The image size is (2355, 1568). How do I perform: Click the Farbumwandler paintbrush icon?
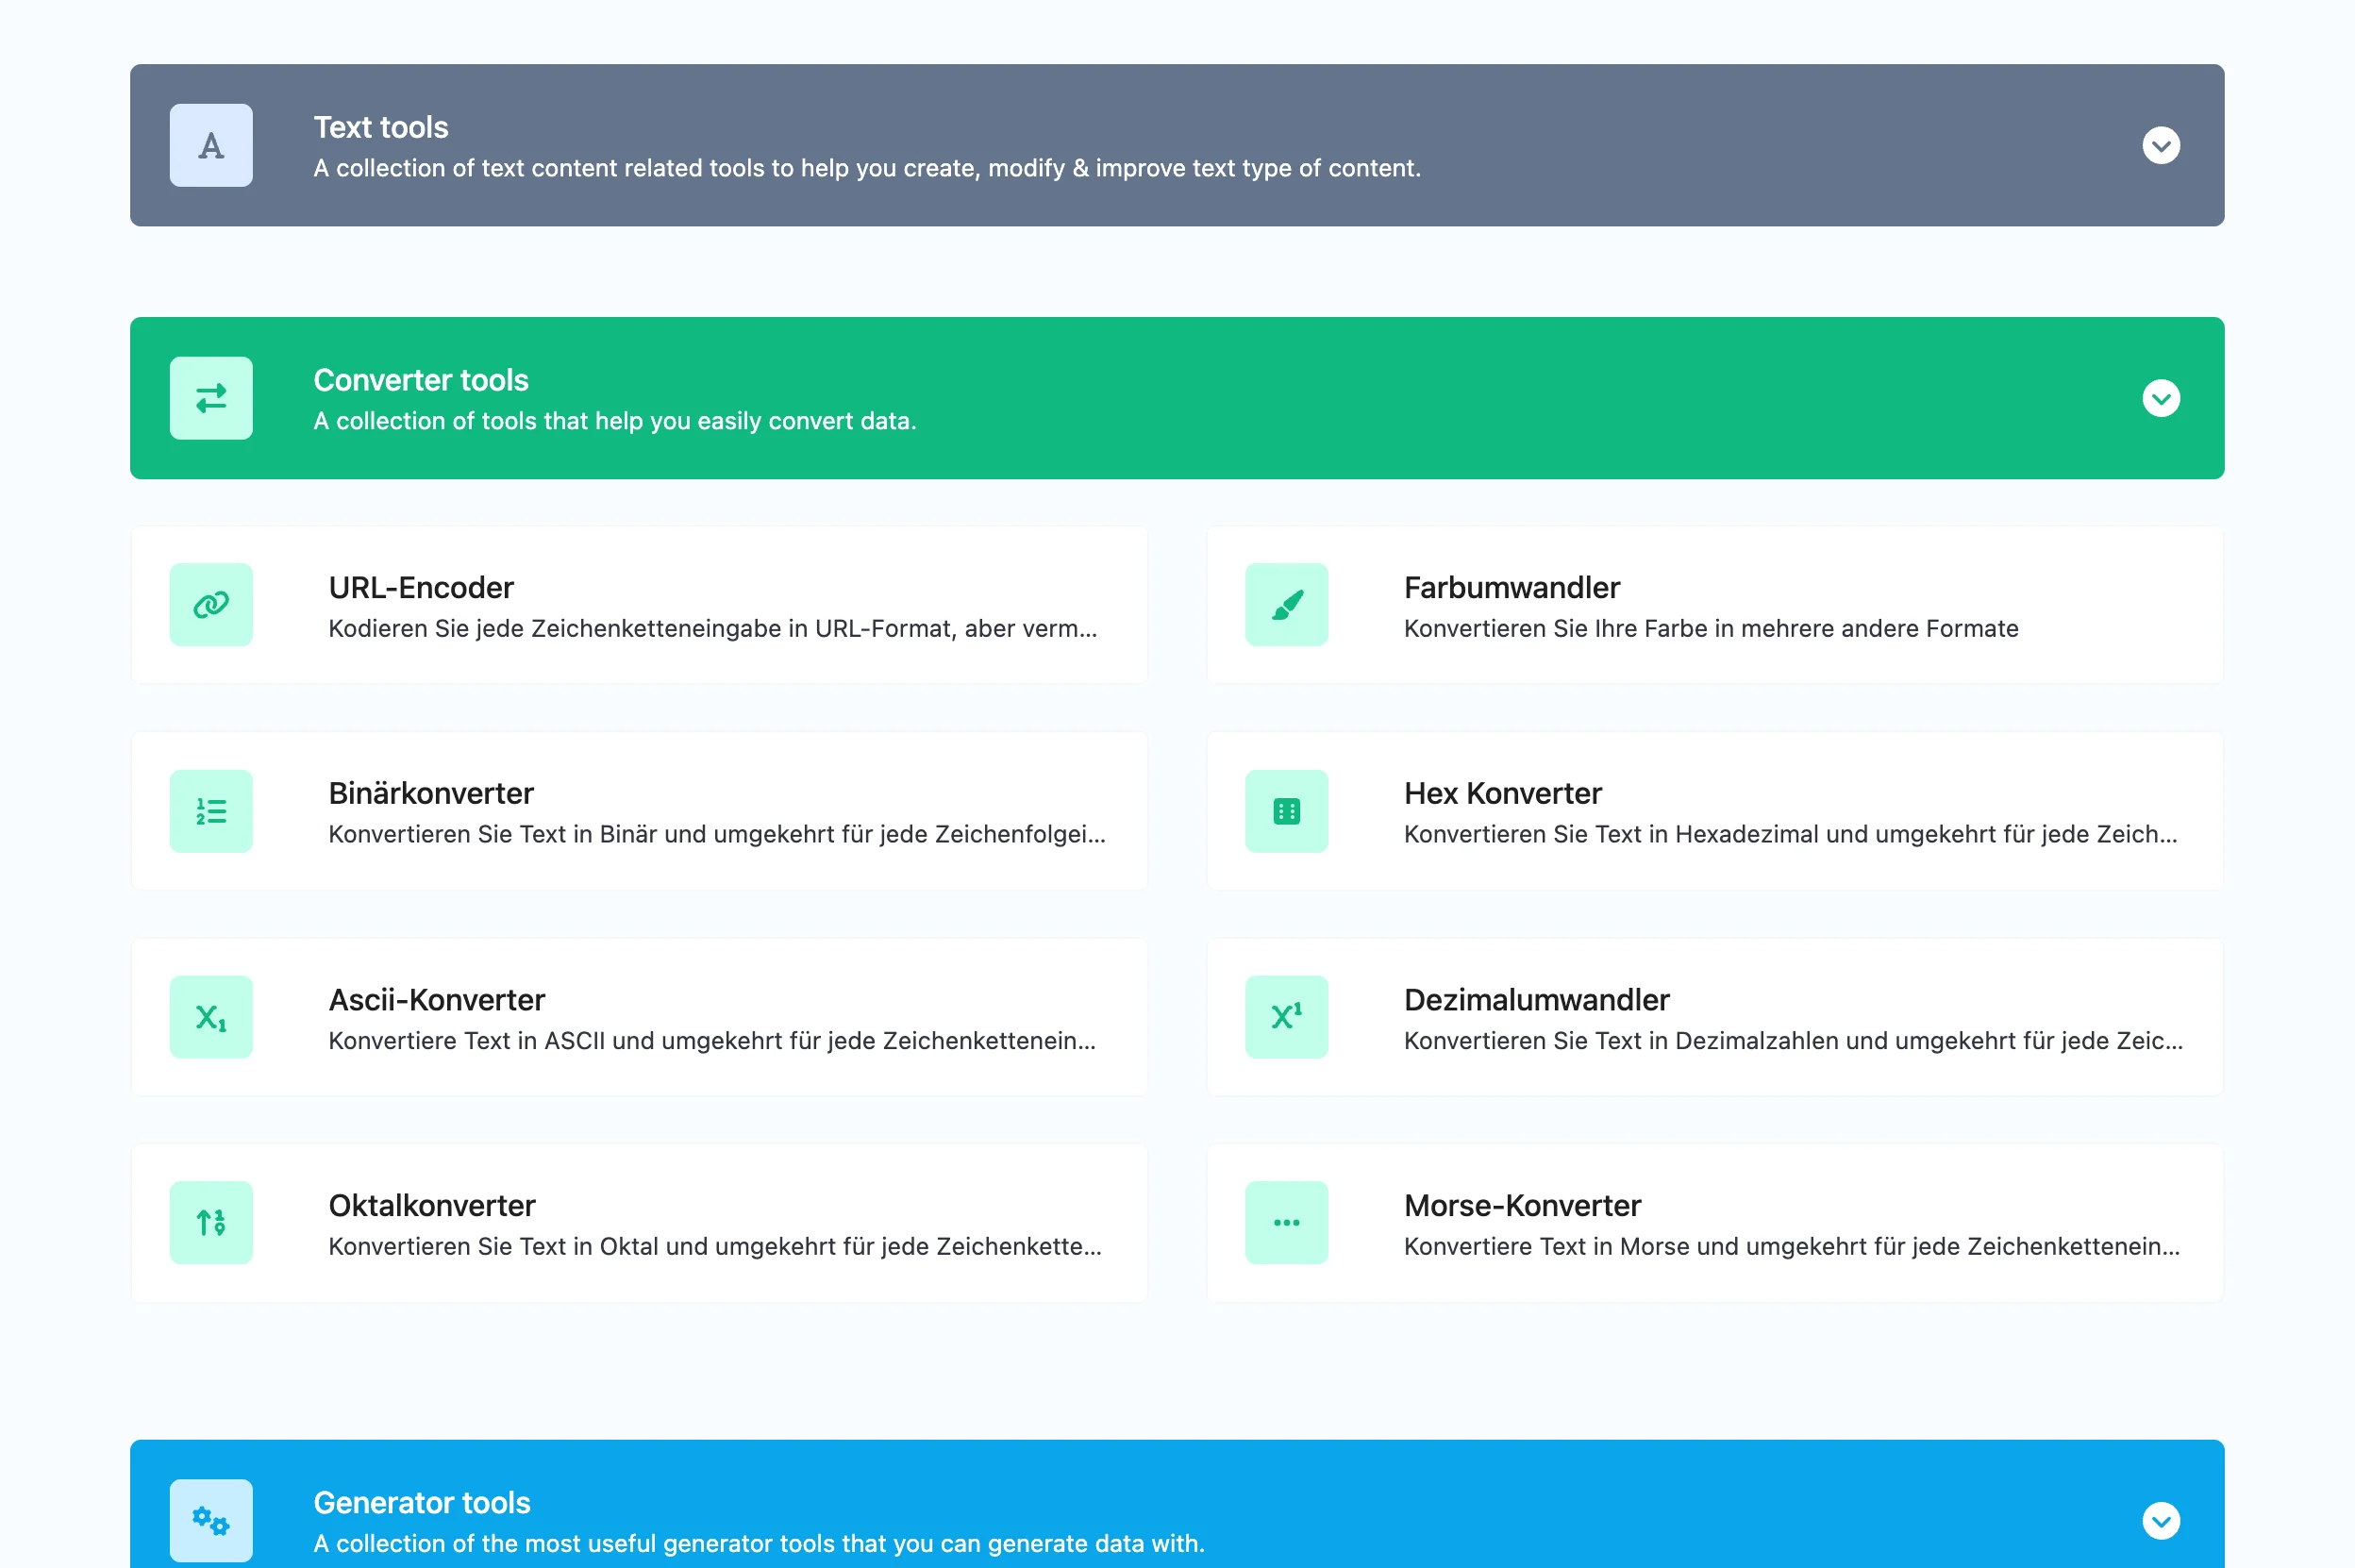pos(1286,604)
